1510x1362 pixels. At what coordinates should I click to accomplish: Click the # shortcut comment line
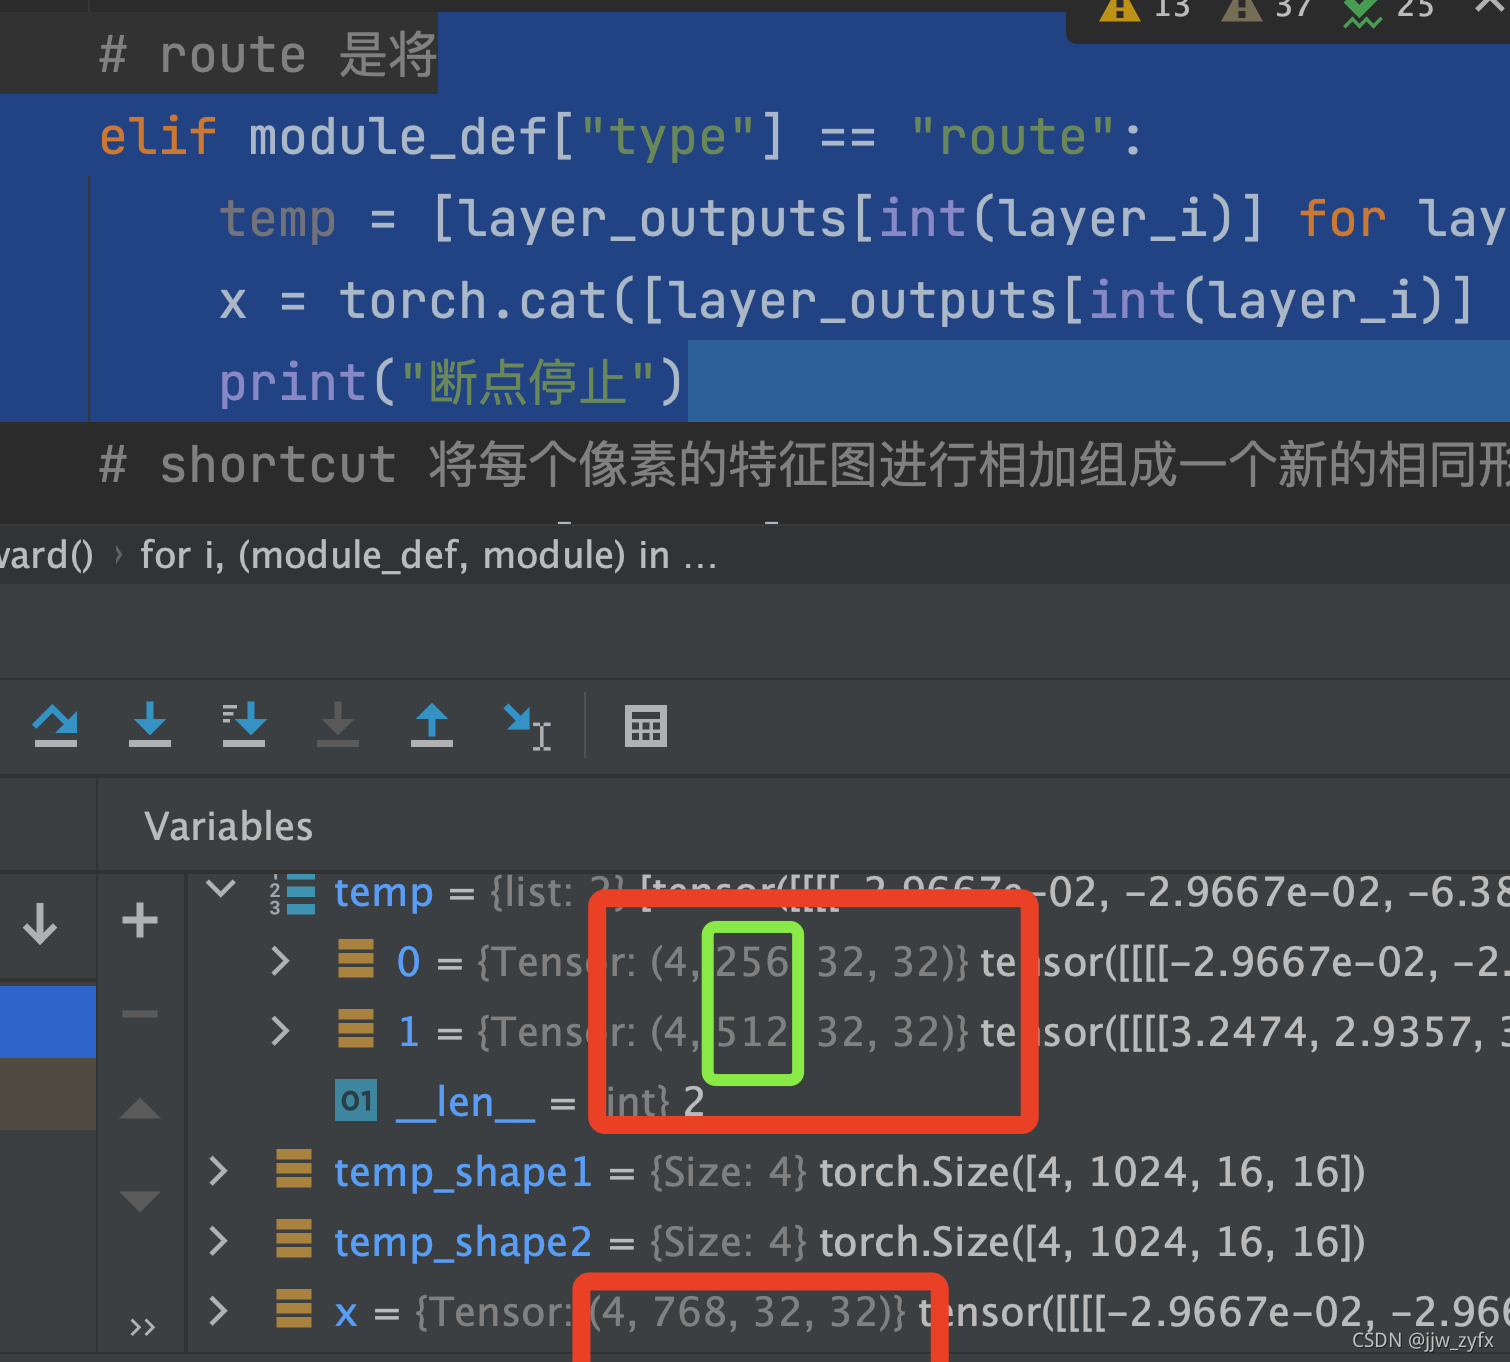pos(804,465)
